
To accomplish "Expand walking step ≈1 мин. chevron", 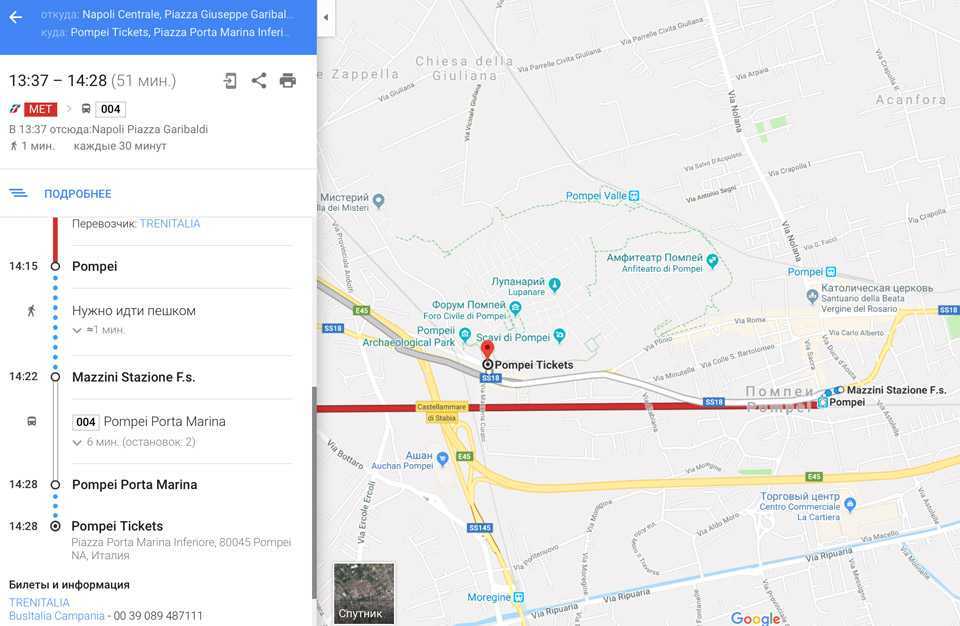I will pos(77,330).
